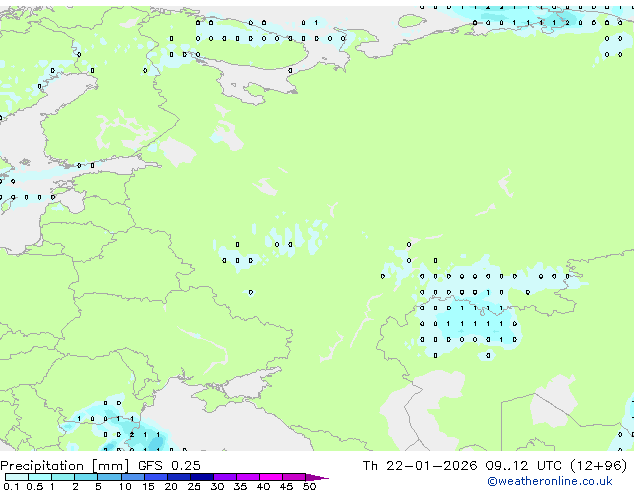Click the legend label '0.1'

(x=11, y=486)
